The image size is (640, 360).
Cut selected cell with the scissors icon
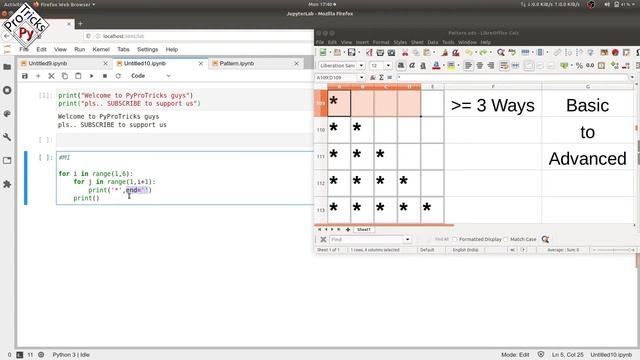[51, 76]
